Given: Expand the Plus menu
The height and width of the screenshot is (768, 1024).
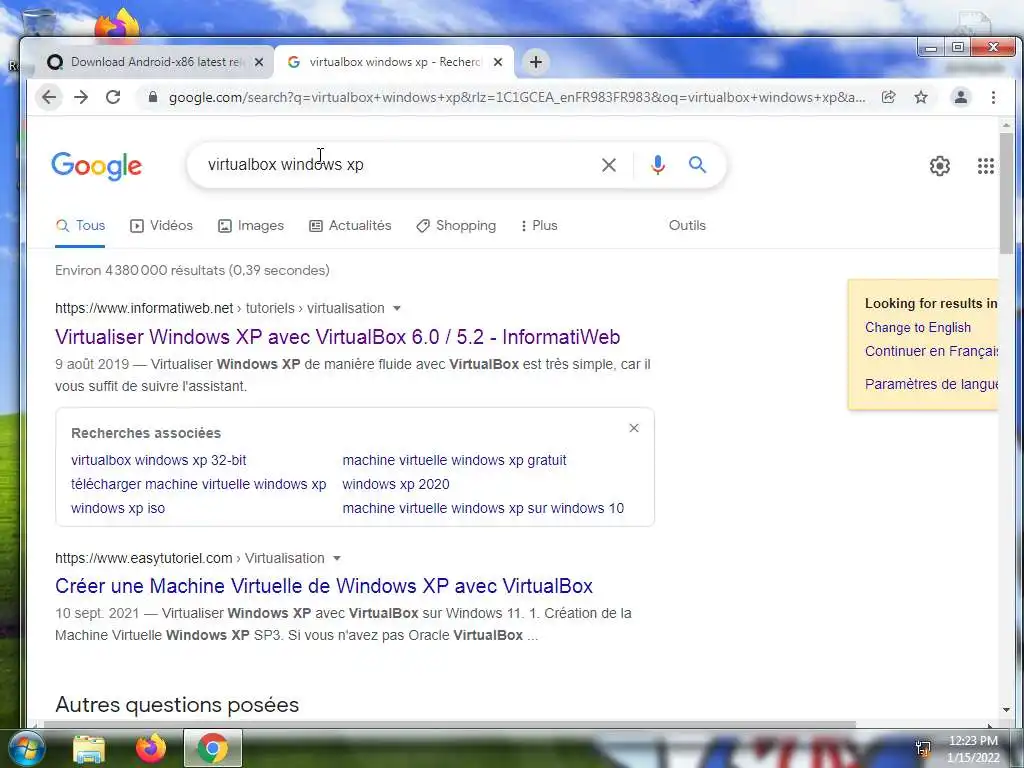Looking at the screenshot, I should tap(539, 226).
